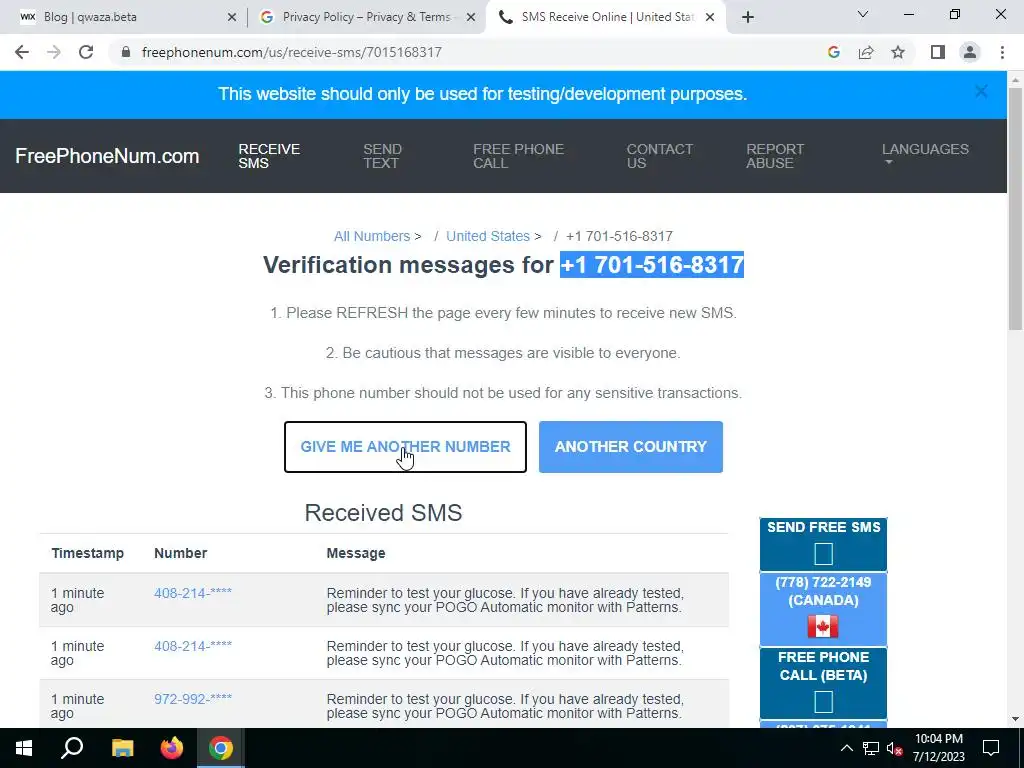Viewport: 1024px width, 768px height.
Task: Open the network status tray icon
Action: (871, 748)
